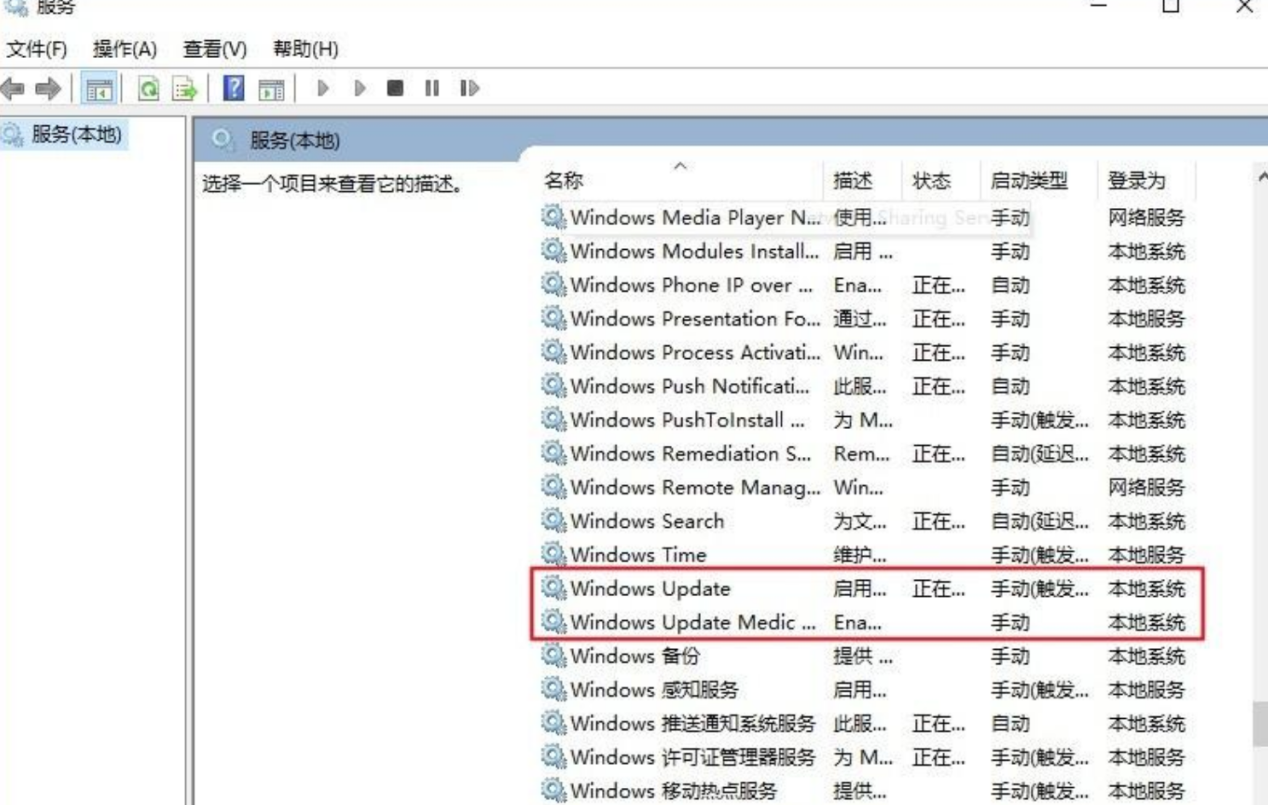The width and height of the screenshot is (1268, 805).
Task: Open Help with the blue question mark icon
Action: click(x=233, y=89)
